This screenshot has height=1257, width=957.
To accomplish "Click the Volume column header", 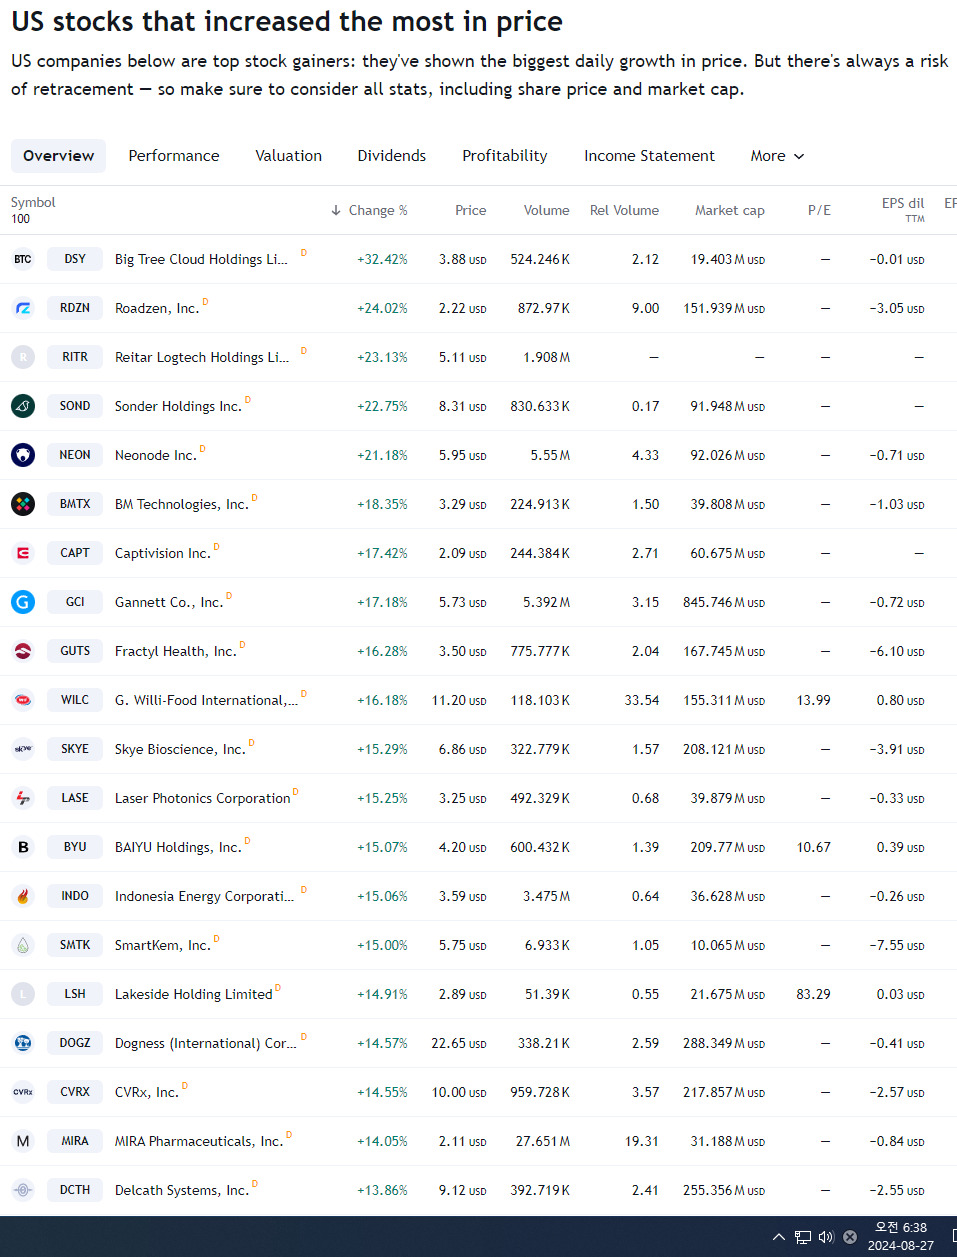I will pos(546,210).
